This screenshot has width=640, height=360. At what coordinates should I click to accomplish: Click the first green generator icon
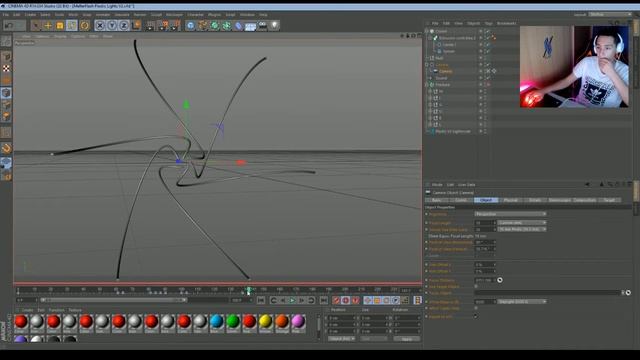pyautogui.click(x=214, y=26)
